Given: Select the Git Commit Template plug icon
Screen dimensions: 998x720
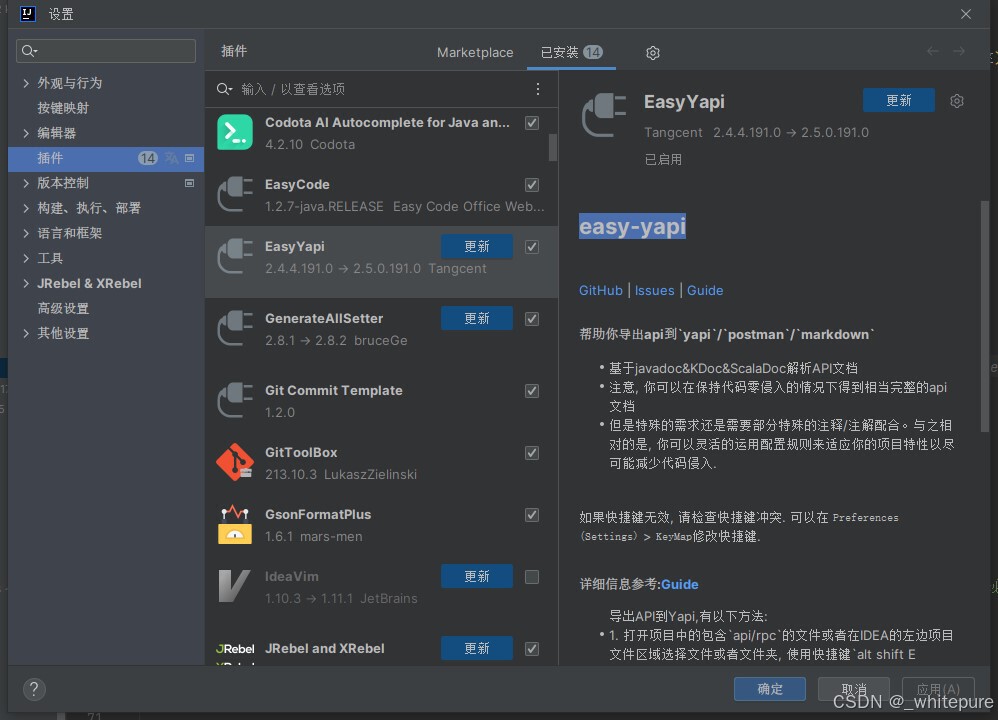Looking at the screenshot, I should click(235, 400).
